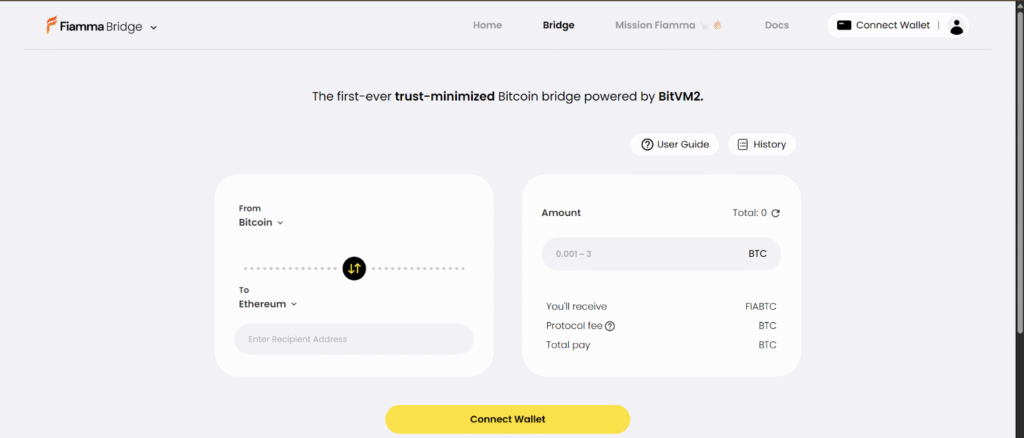
Task: Open the To Ethereum network dropdown
Action: (268, 304)
